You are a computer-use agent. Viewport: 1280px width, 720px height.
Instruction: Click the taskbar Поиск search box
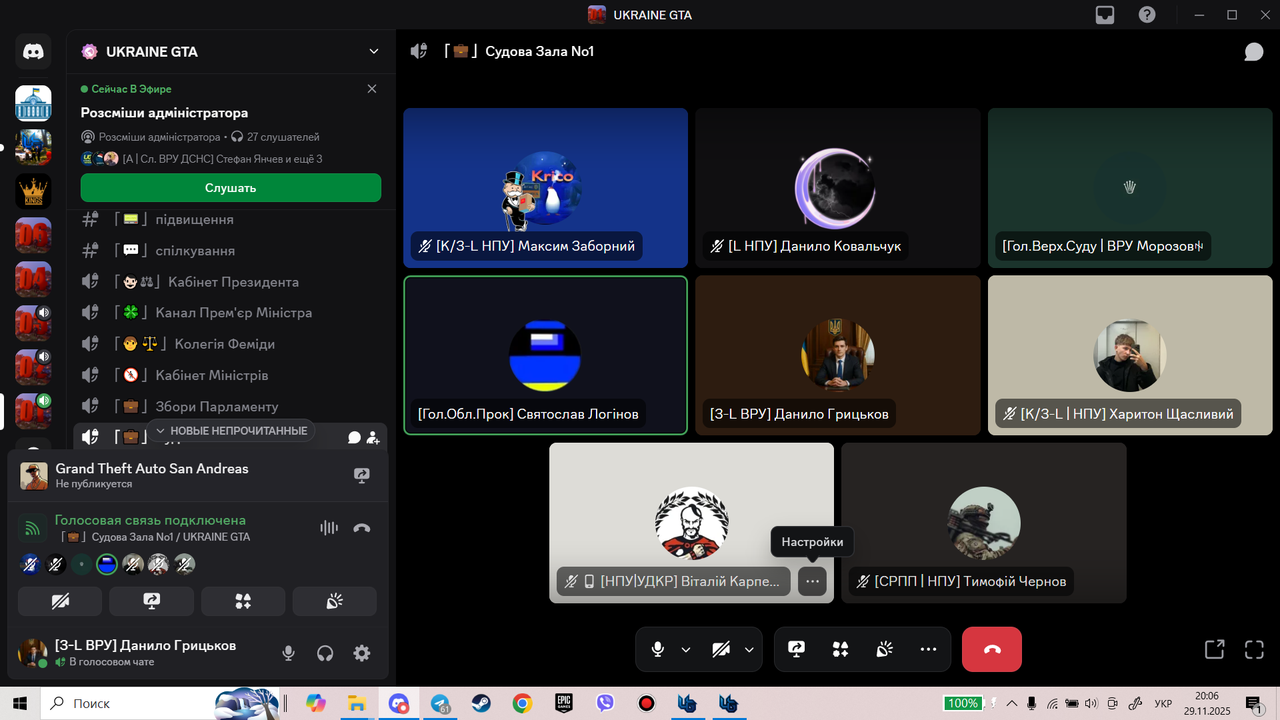point(160,703)
